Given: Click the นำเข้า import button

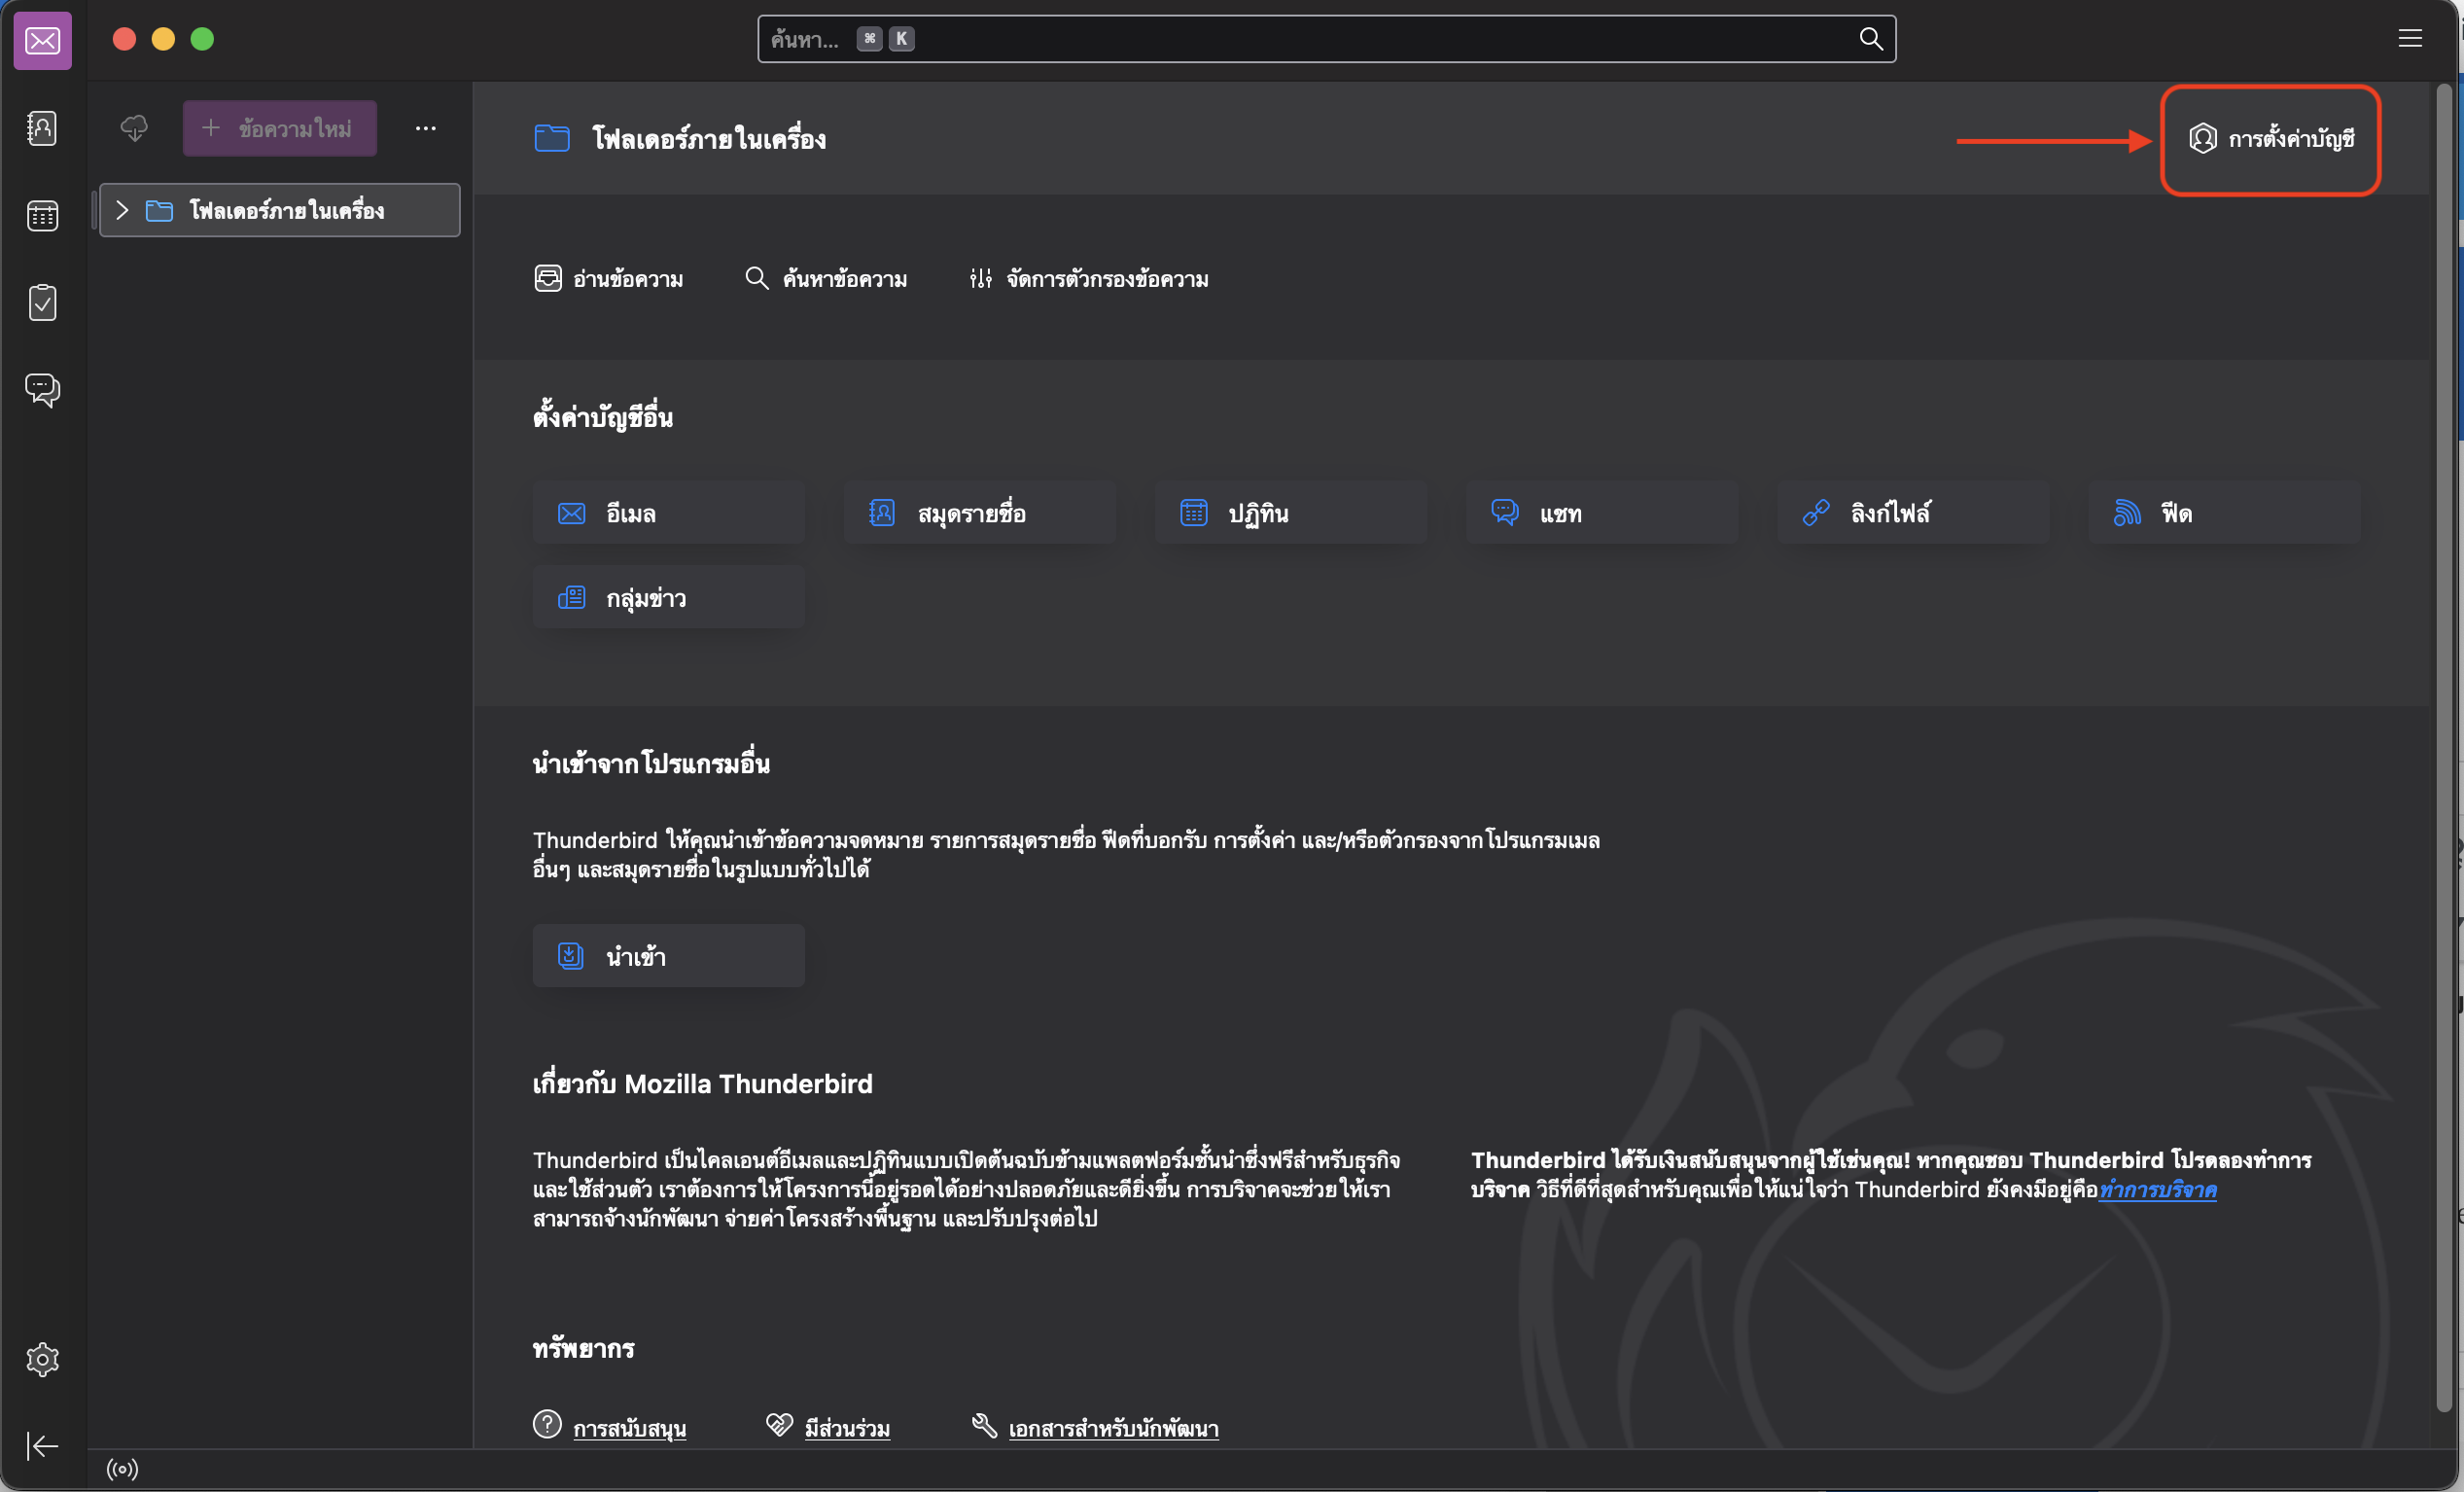Looking at the screenshot, I should 669,956.
